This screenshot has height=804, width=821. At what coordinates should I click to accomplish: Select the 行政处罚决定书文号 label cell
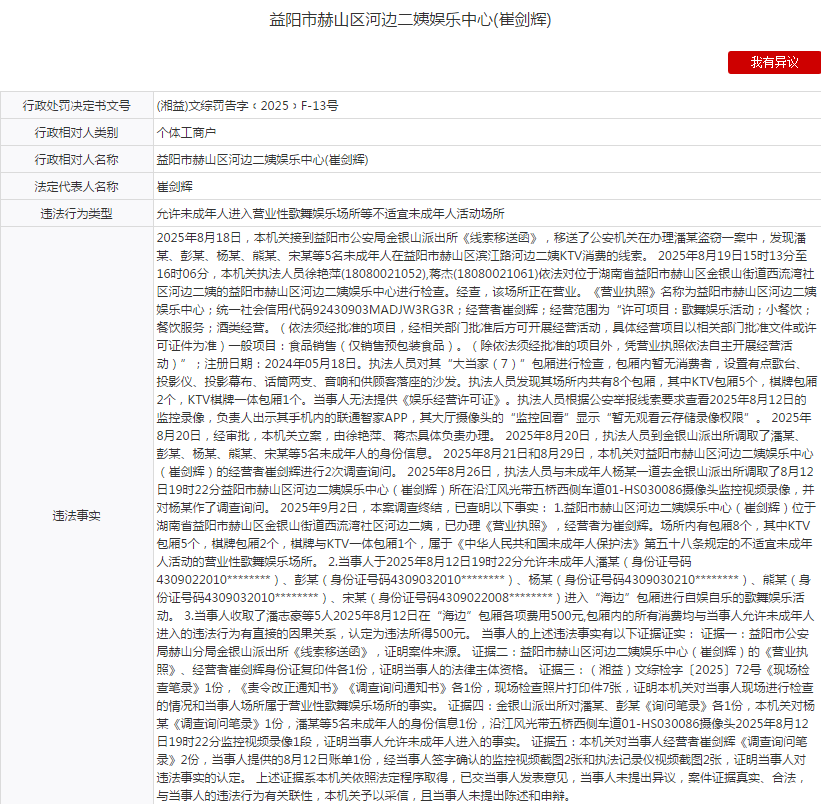(x=77, y=105)
